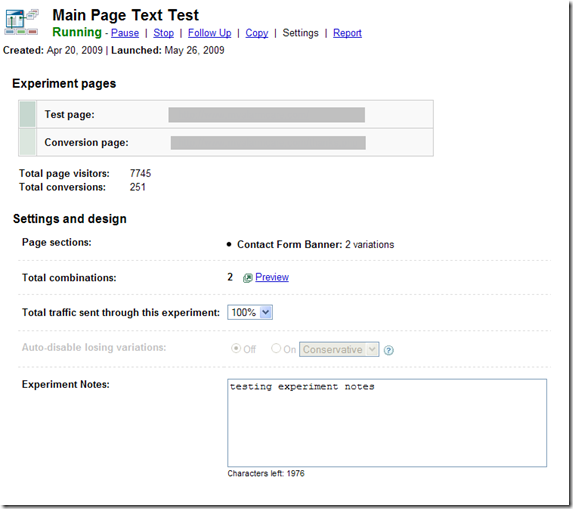Click inside the Experiment Notes text box
Viewport: 573px width, 509px height.
[387, 423]
